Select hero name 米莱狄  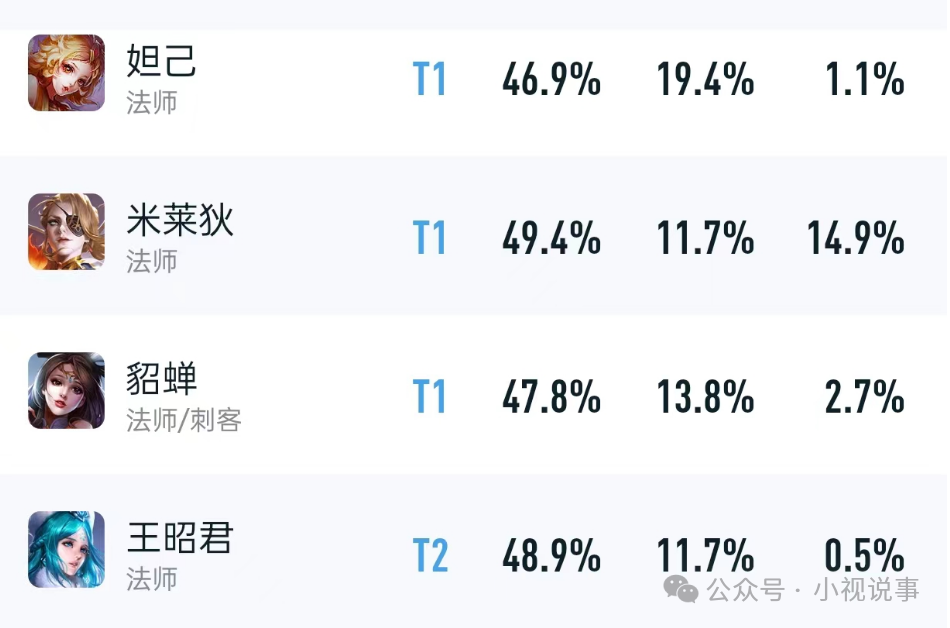point(179,220)
